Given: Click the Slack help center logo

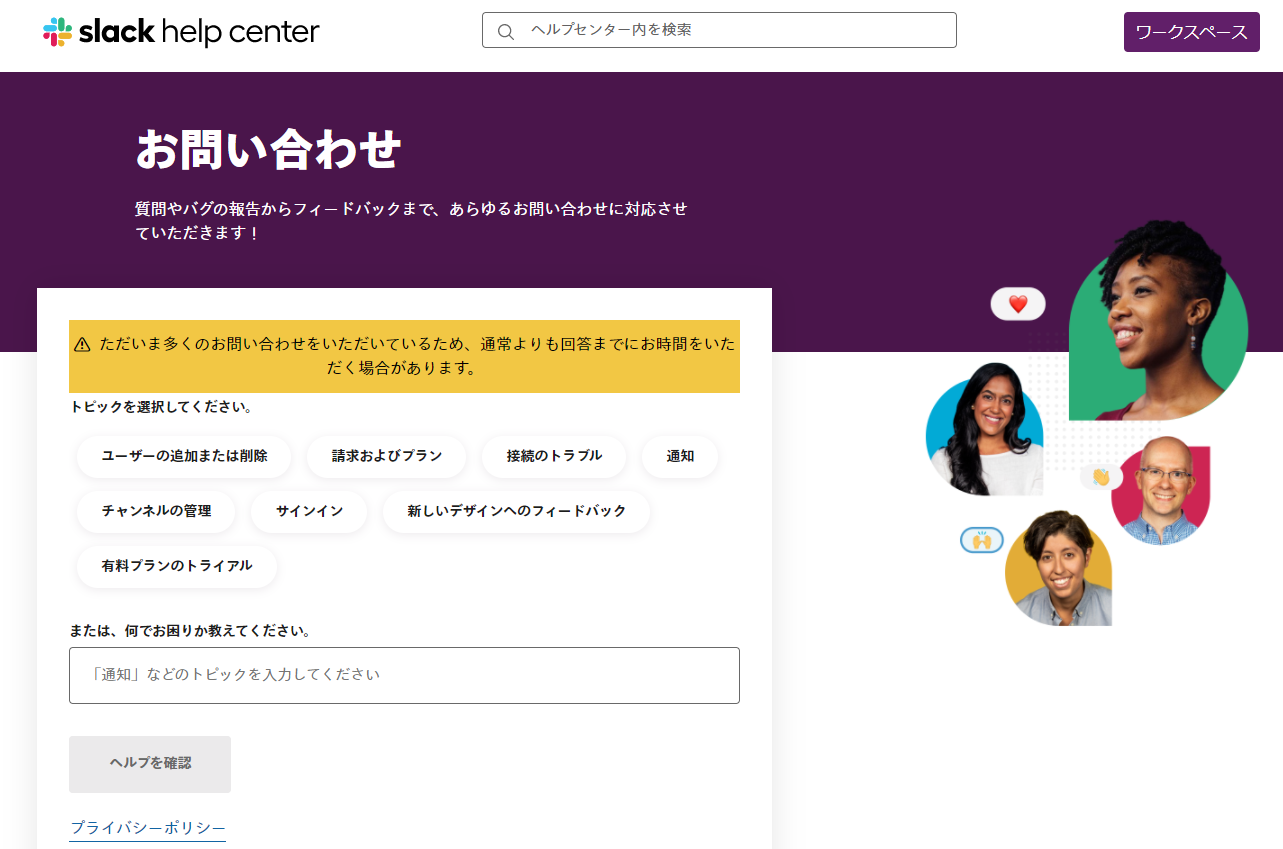Looking at the screenshot, I should (x=181, y=32).
